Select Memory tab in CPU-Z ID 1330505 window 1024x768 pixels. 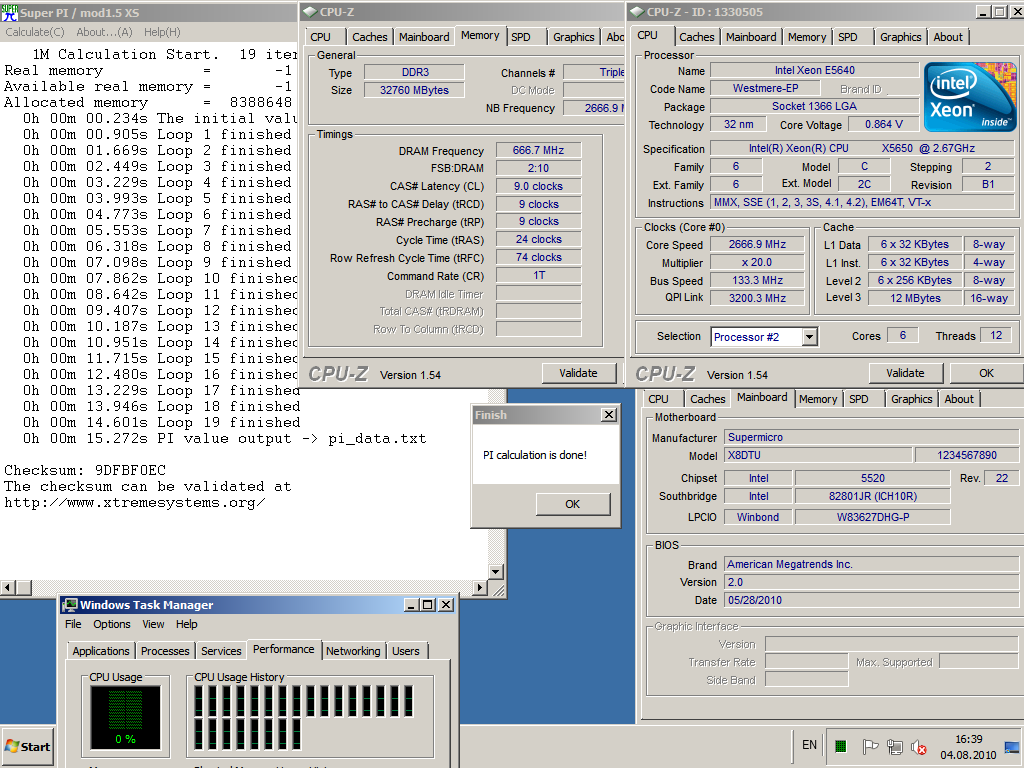tap(807, 37)
